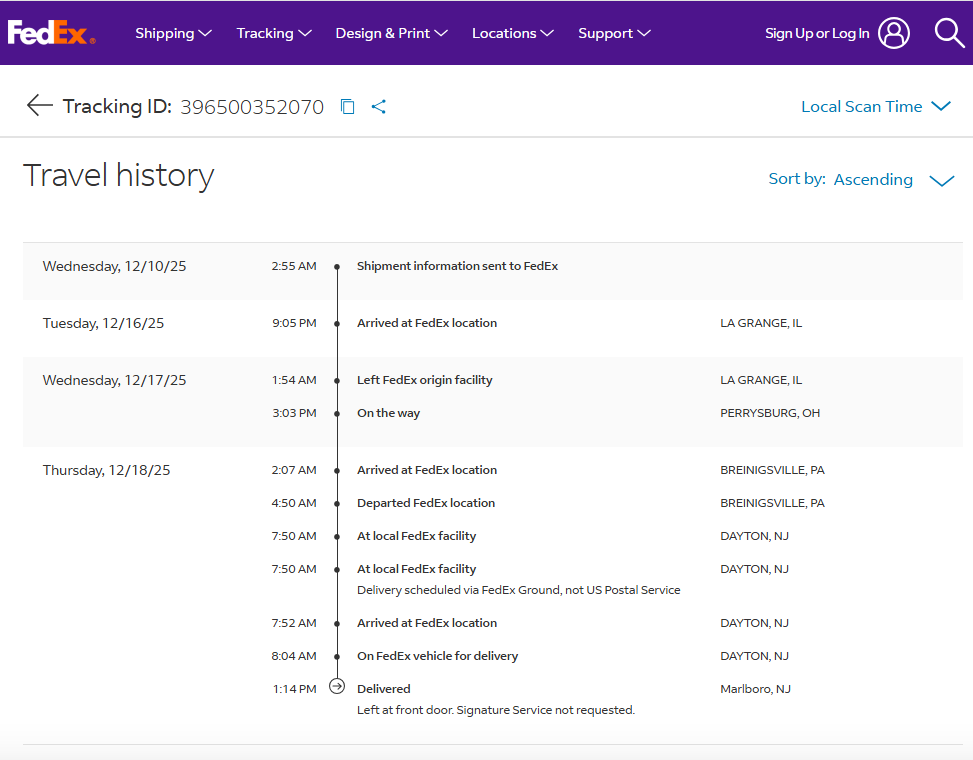
Task: Copy tracking ID with the copy icon
Action: pyautogui.click(x=348, y=107)
